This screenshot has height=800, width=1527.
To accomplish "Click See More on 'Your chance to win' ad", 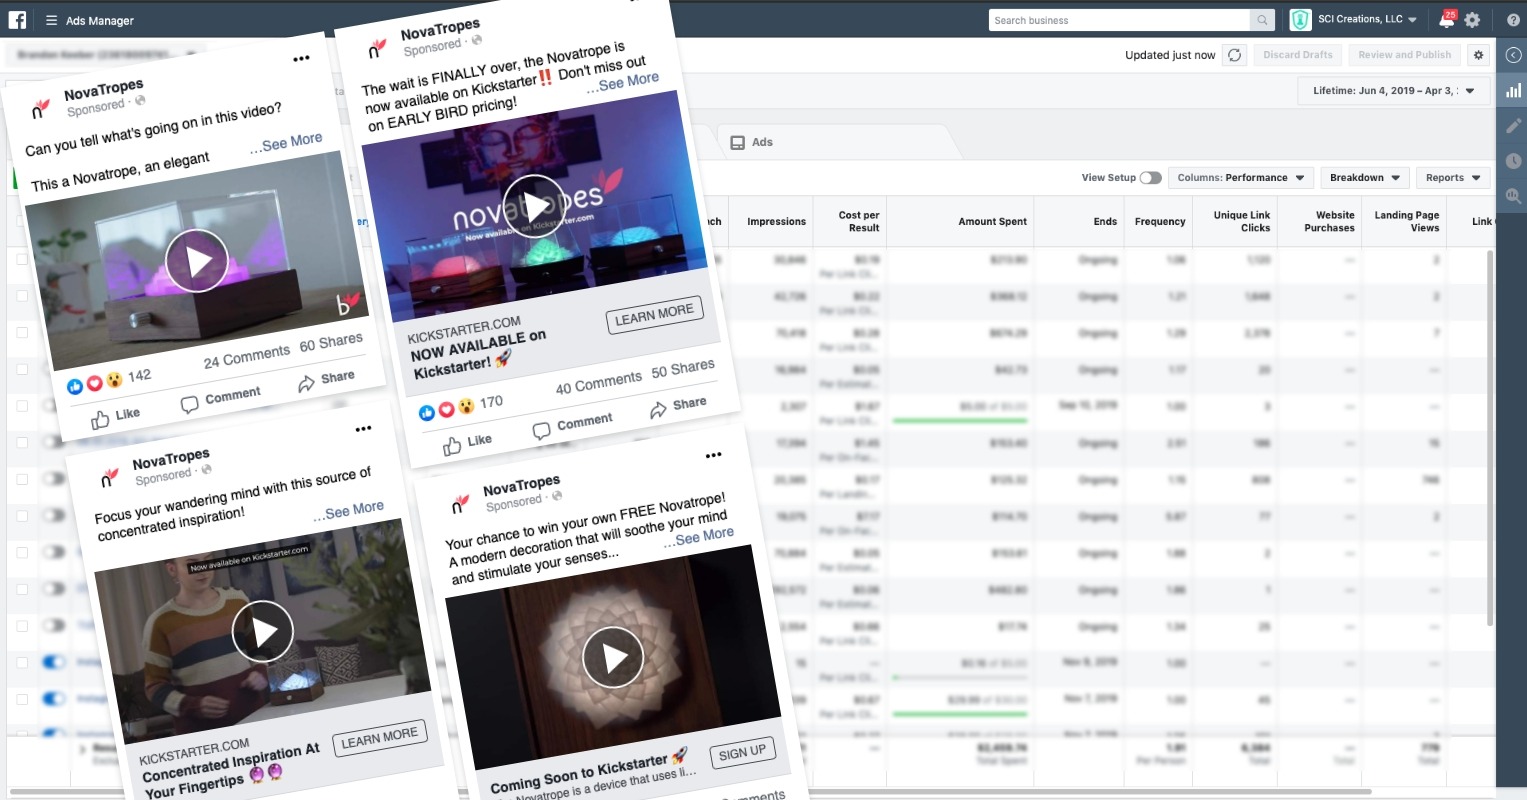I will [698, 537].
